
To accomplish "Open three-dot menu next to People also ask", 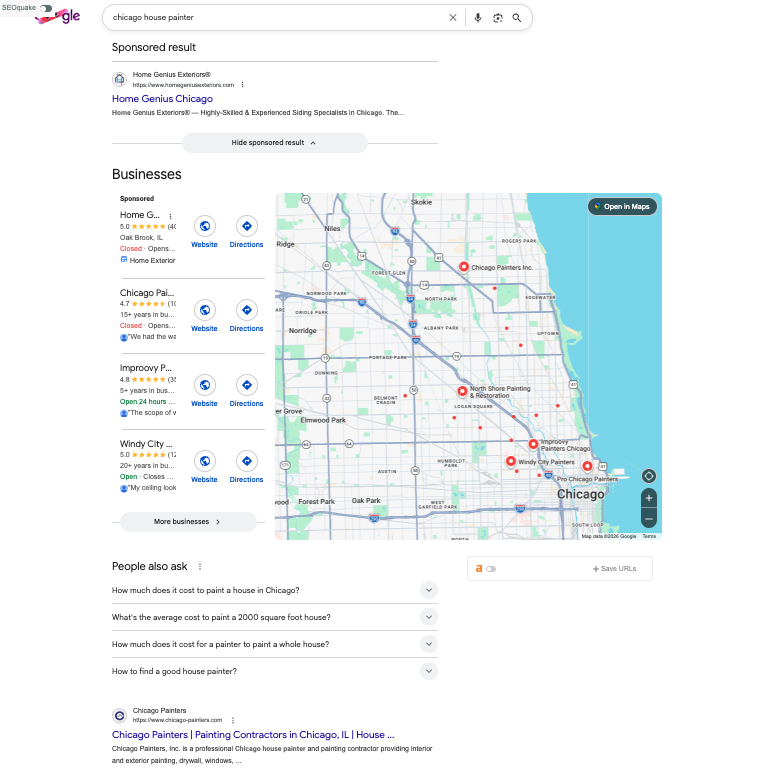I will (x=200, y=567).
